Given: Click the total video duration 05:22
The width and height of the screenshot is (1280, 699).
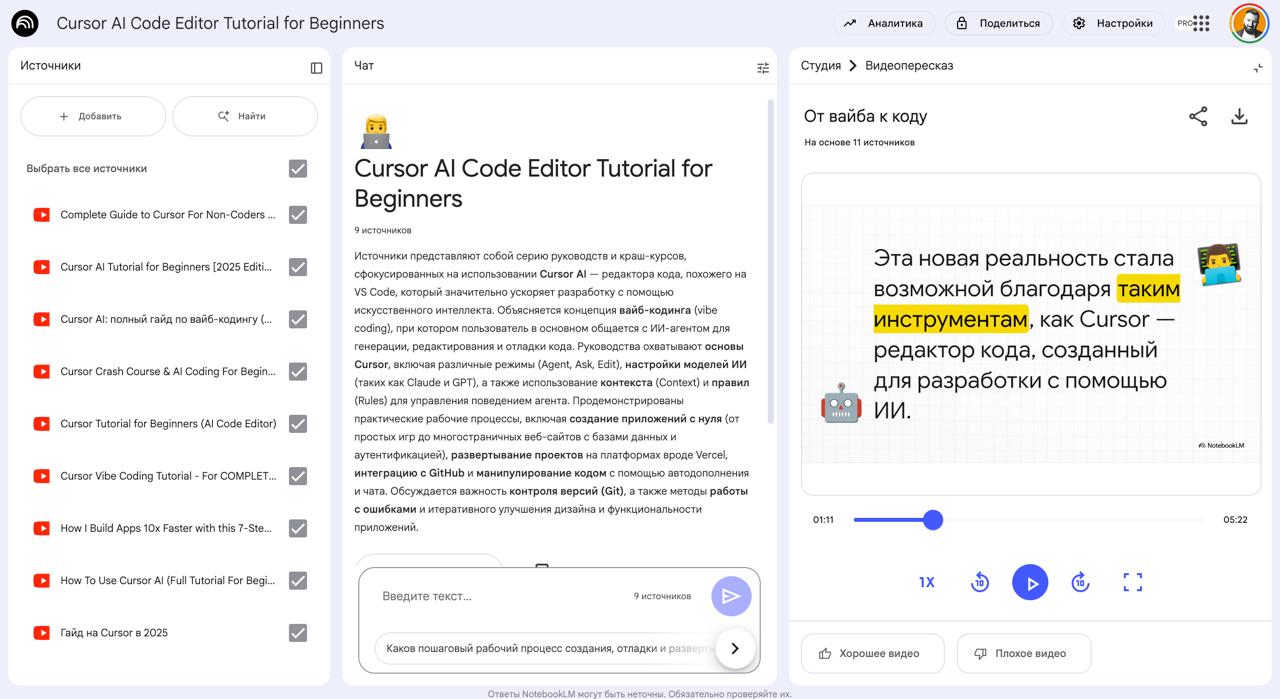Looking at the screenshot, I should coord(1235,520).
